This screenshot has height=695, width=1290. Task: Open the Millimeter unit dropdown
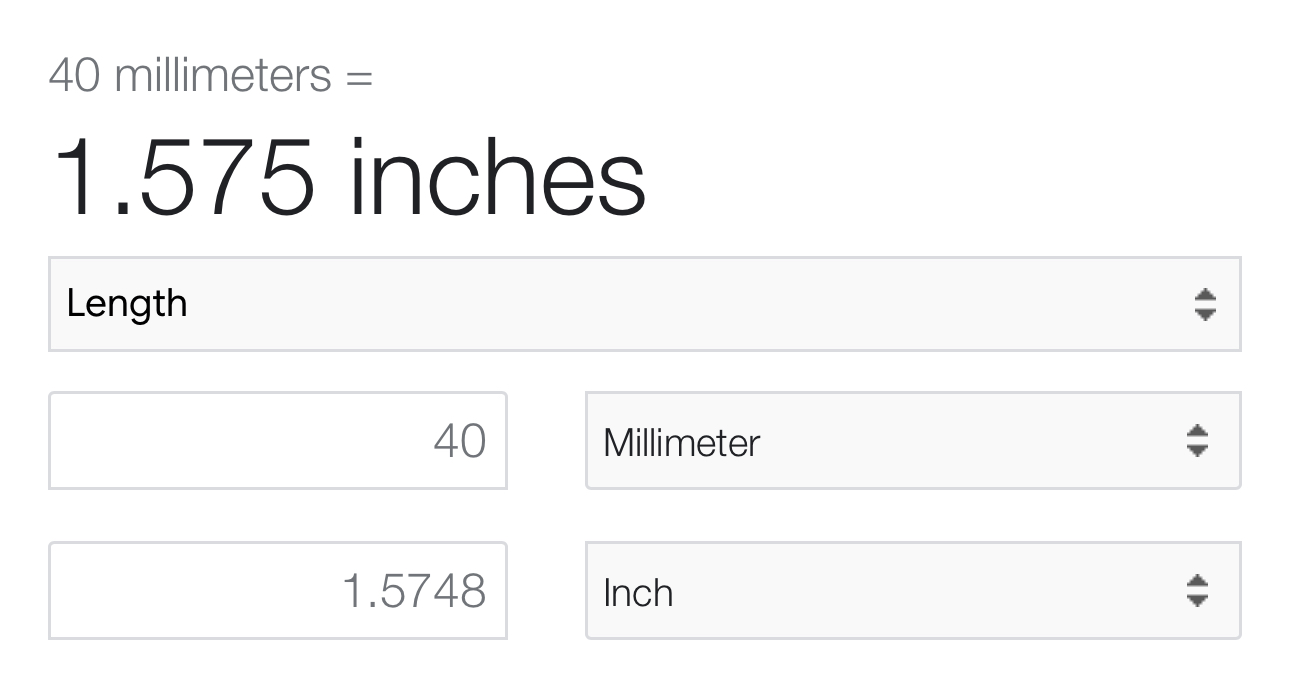click(913, 441)
